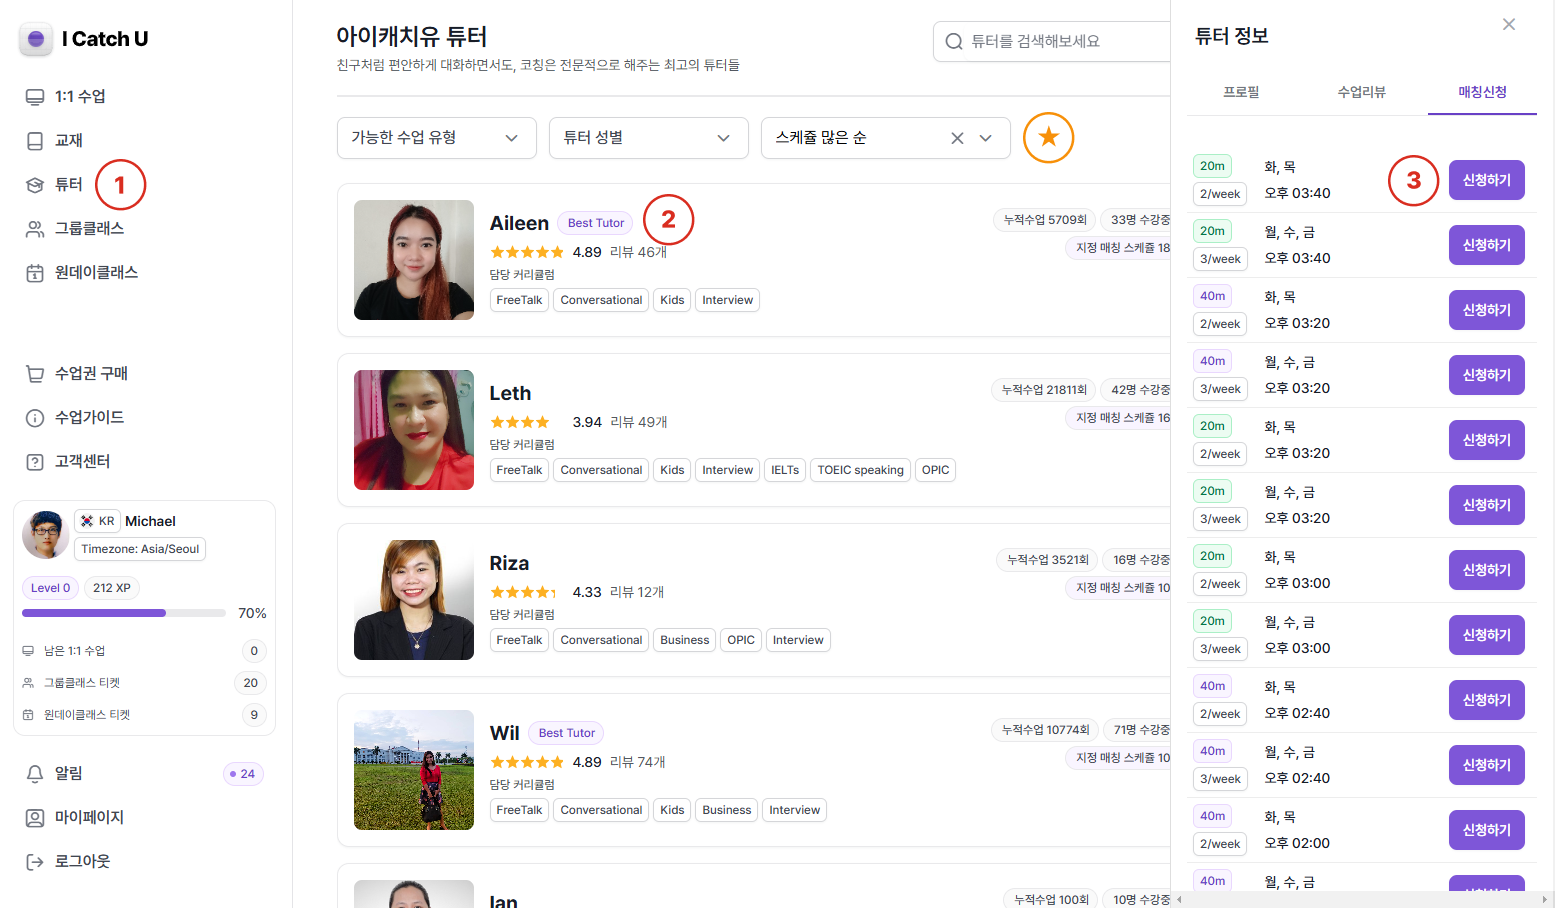This screenshot has width=1555, height=908.
Task: Close the 튜터 정보 panel
Action: pyautogui.click(x=1509, y=24)
